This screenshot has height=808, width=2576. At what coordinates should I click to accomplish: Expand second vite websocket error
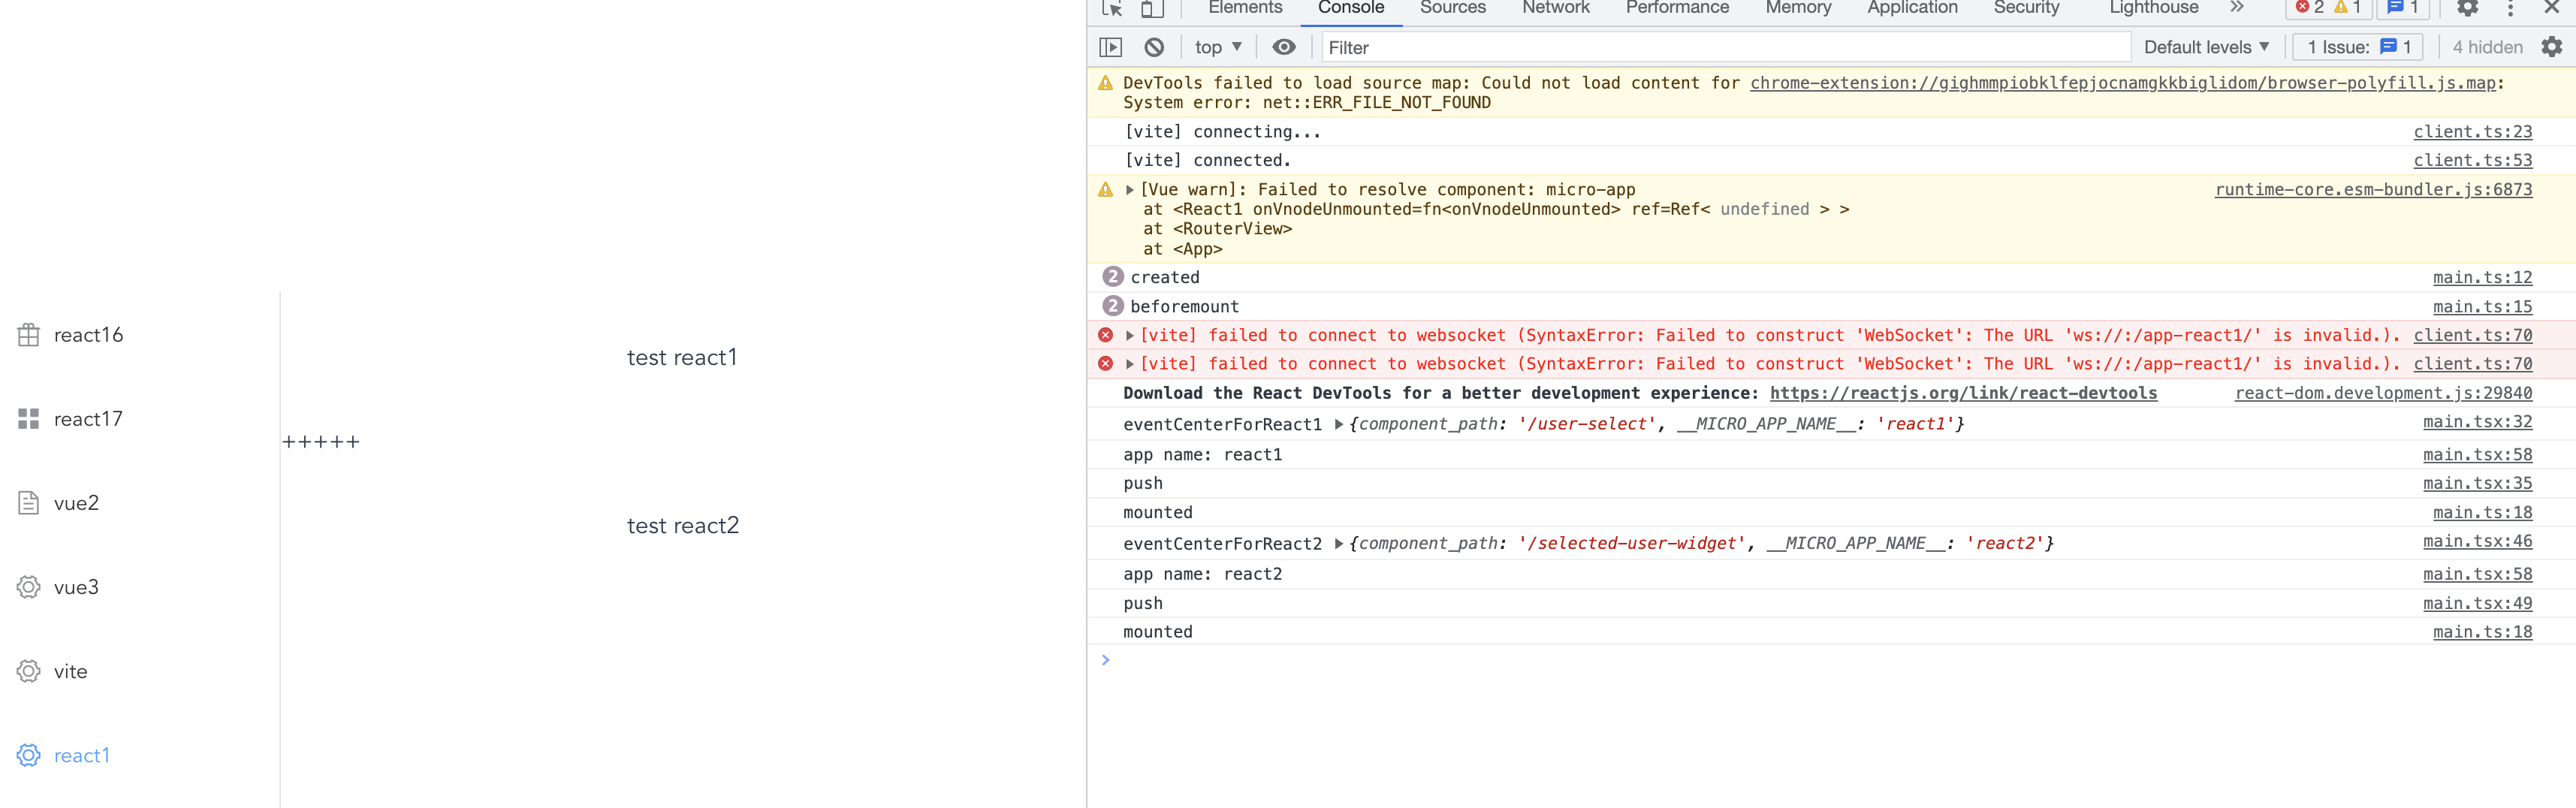pos(1130,364)
